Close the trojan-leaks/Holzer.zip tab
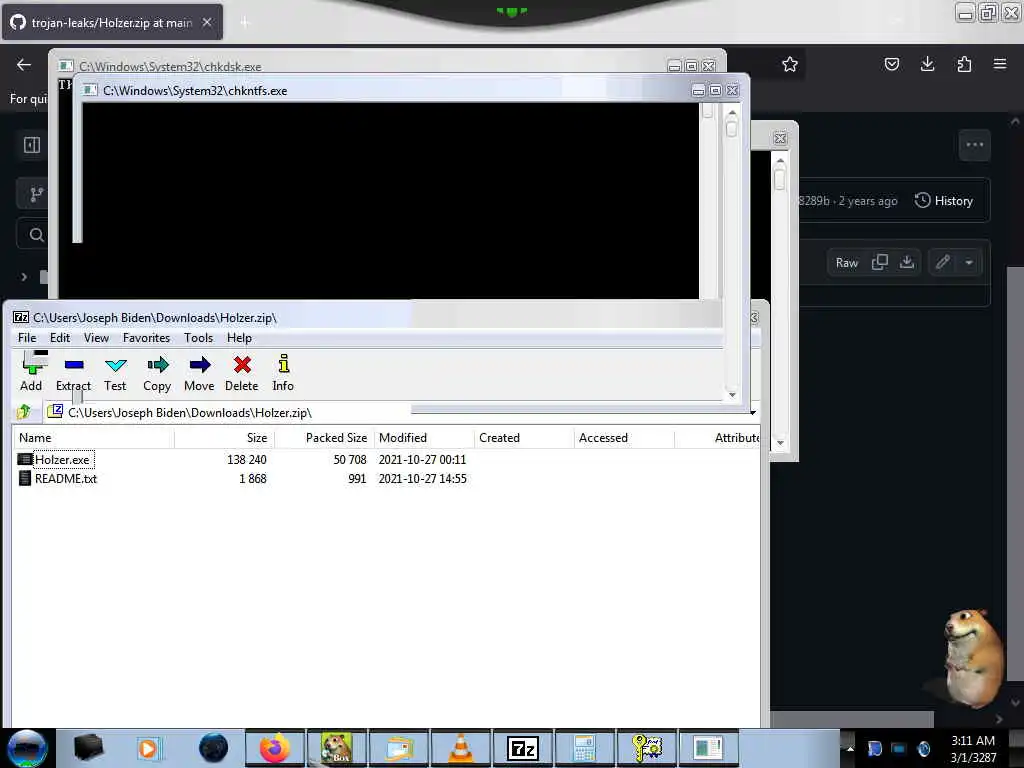The image size is (1024, 768). pyautogui.click(x=207, y=23)
